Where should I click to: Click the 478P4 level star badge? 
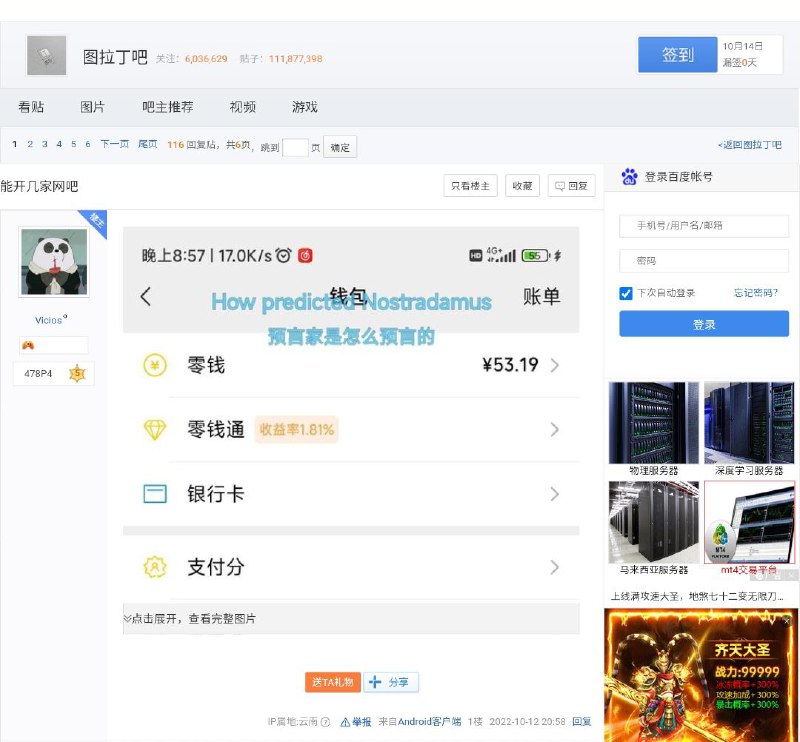(x=77, y=374)
